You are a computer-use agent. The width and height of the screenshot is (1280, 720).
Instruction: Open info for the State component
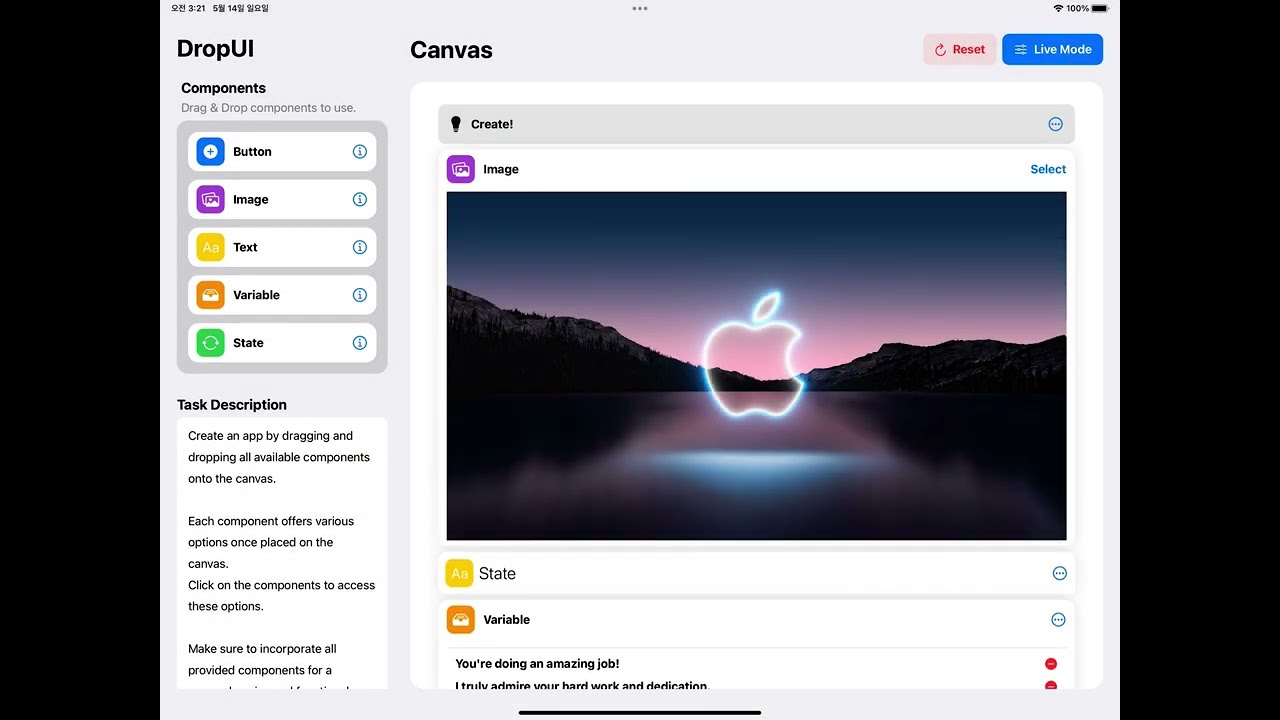(360, 343)
